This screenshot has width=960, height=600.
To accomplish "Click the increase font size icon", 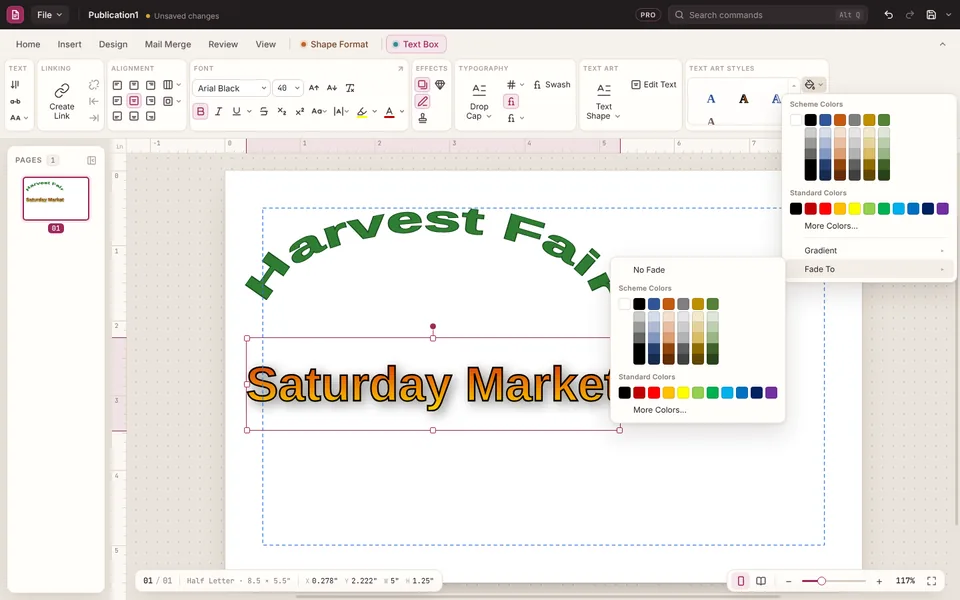I will (314, 88).
